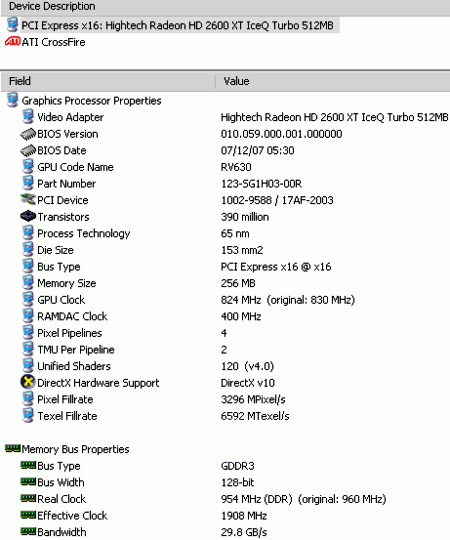
Task: Click the ATI CrossFire logo icon
Action: pyautogui.click(x=12, y=42)
